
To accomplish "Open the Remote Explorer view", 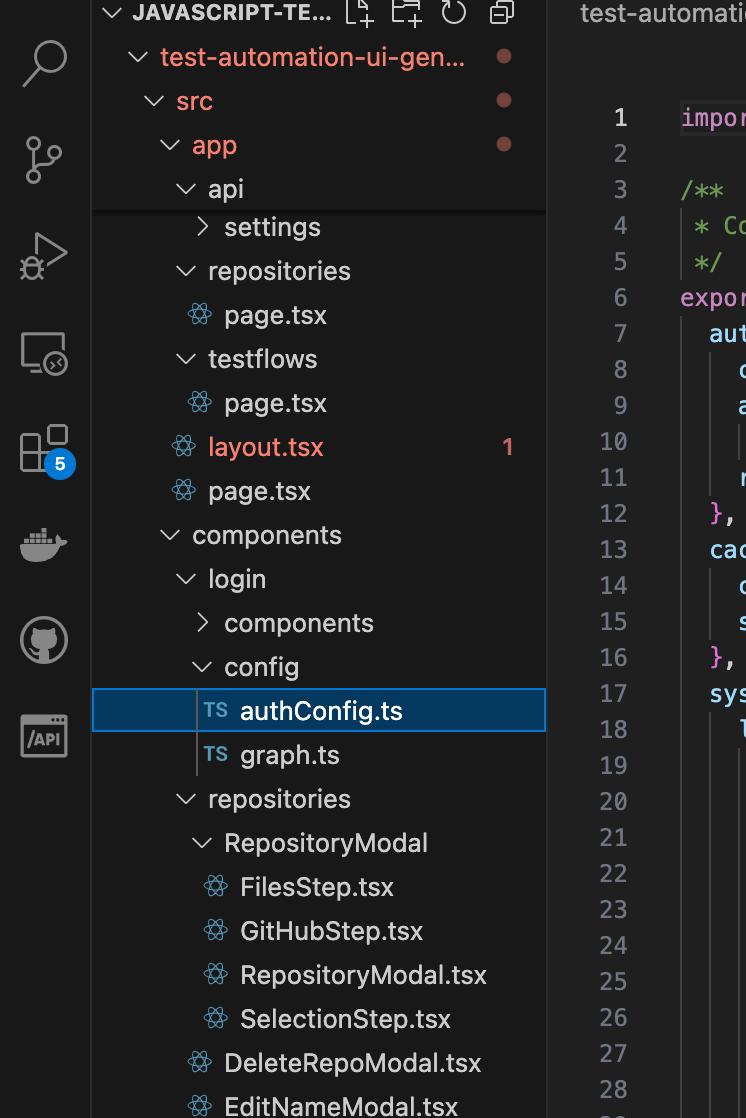I will pyautogui.click(x=44, y=354).
